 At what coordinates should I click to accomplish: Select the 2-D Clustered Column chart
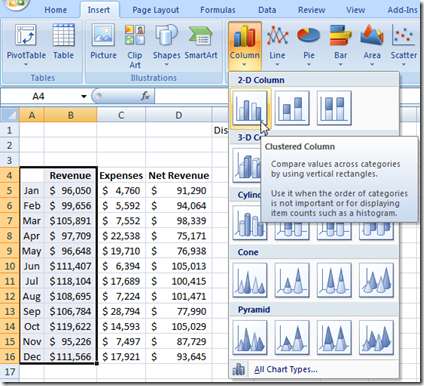[x=250, y=108]
